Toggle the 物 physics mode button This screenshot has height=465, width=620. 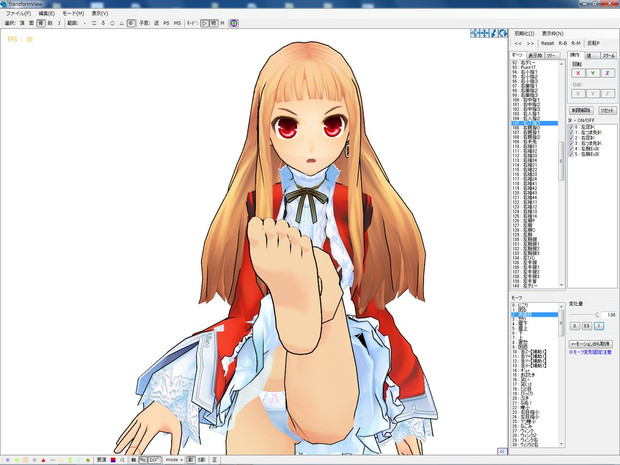pyautogui.click(x=214, y=23)
